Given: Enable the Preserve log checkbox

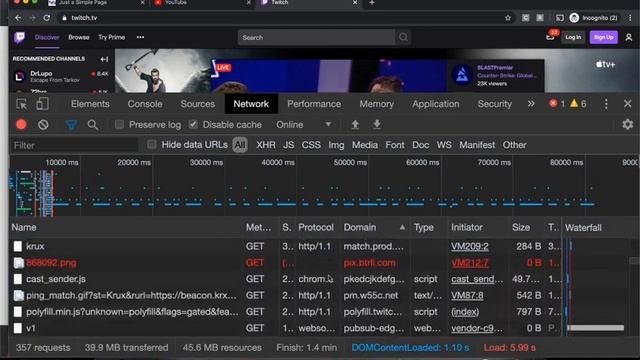Looking at the screenshot, I should (119, 124).
